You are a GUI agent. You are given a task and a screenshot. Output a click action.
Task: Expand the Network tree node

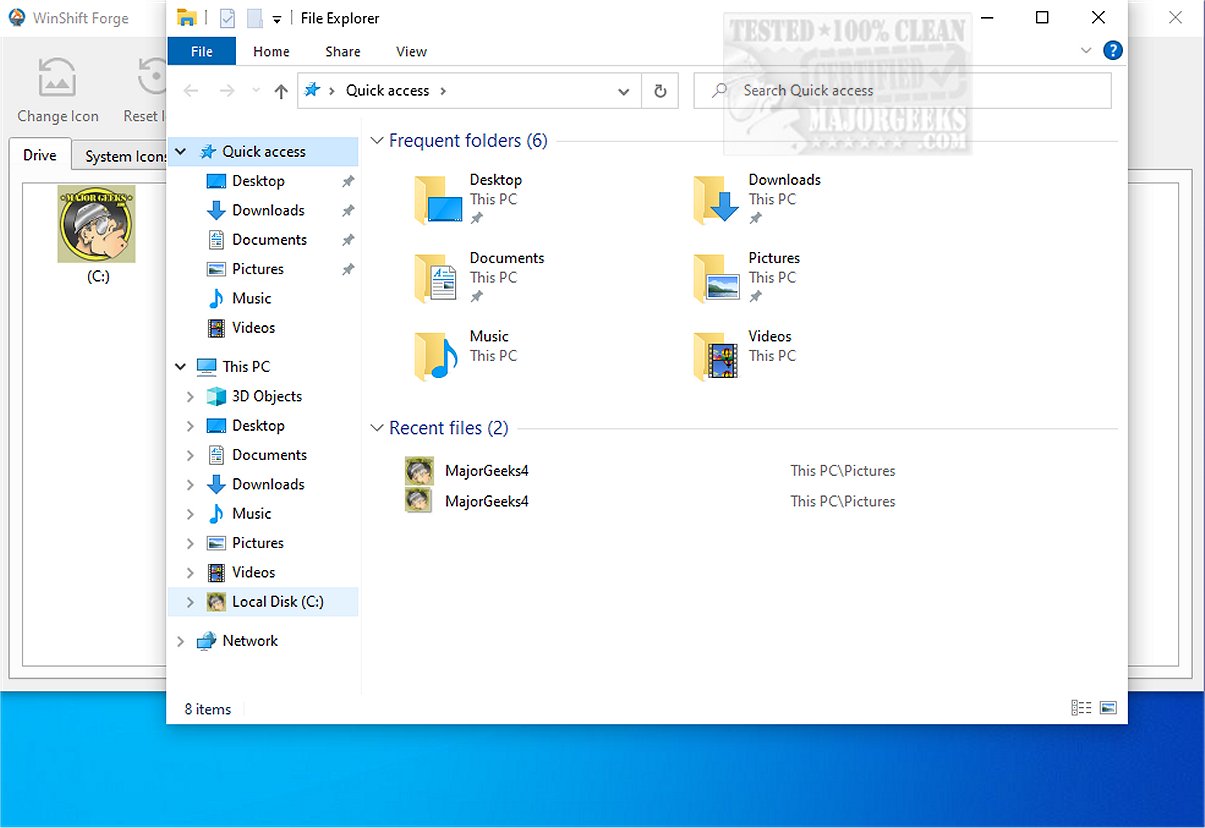[x=181, y=641]
